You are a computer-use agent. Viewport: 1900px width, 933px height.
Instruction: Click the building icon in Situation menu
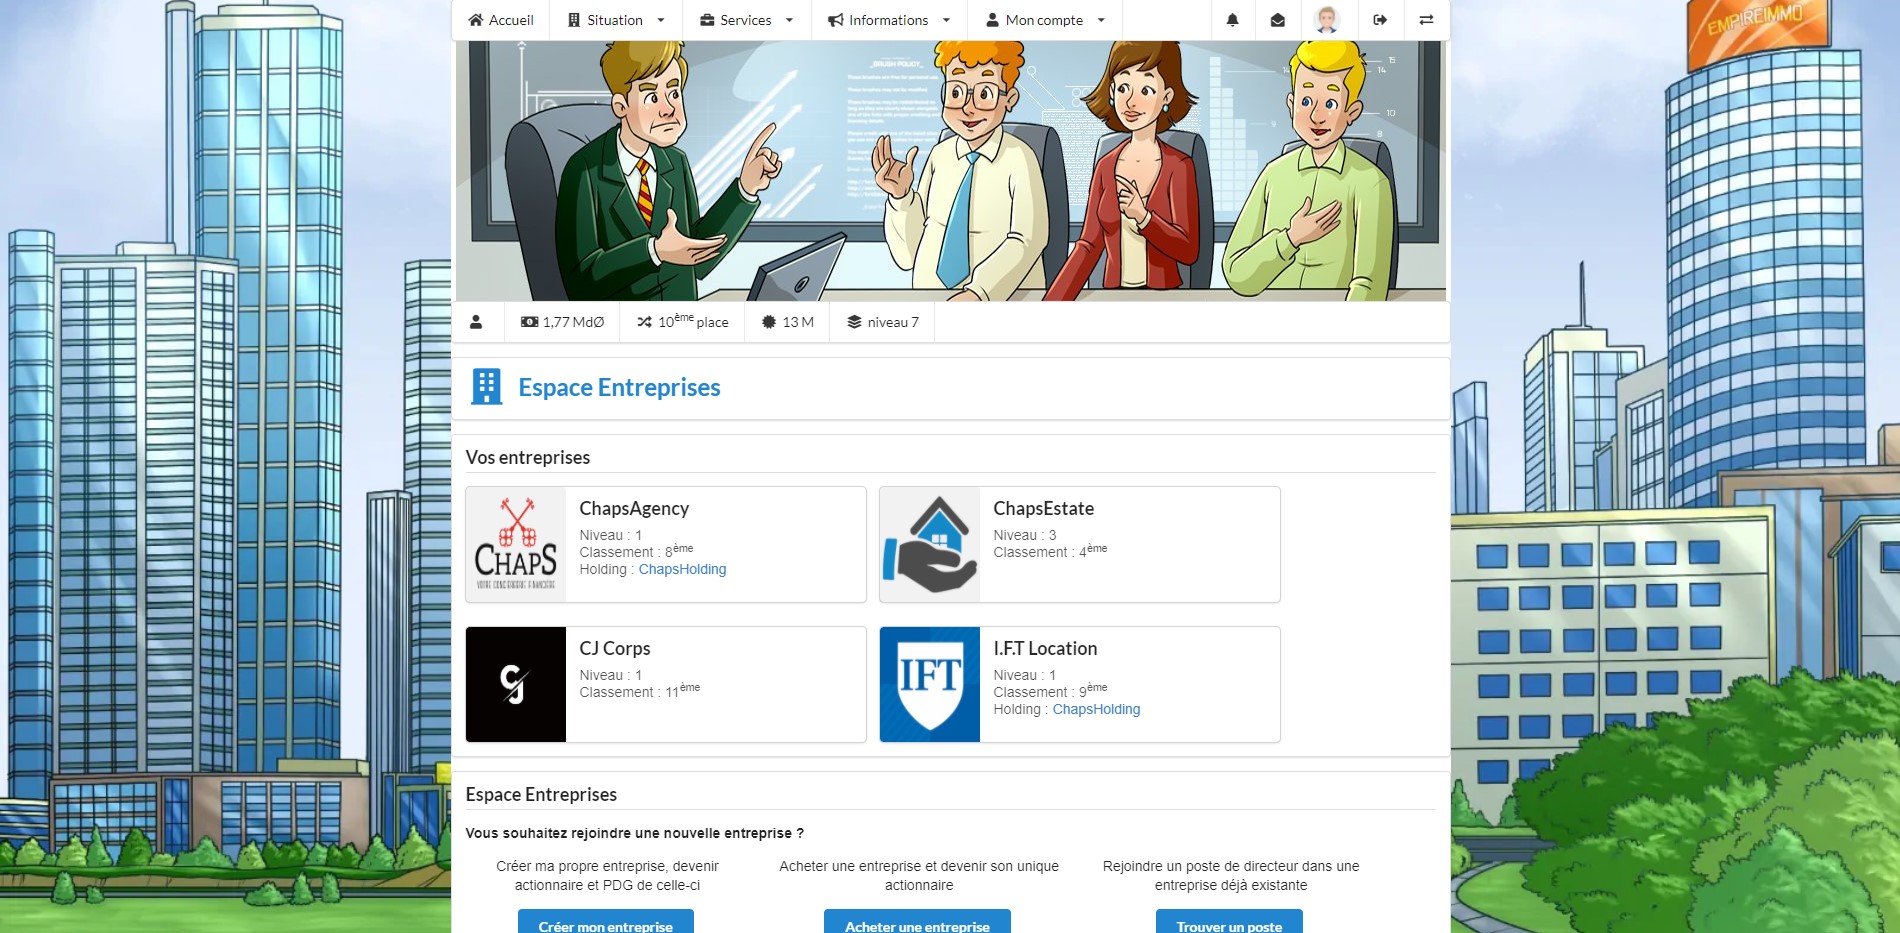[x=574, y=20]
